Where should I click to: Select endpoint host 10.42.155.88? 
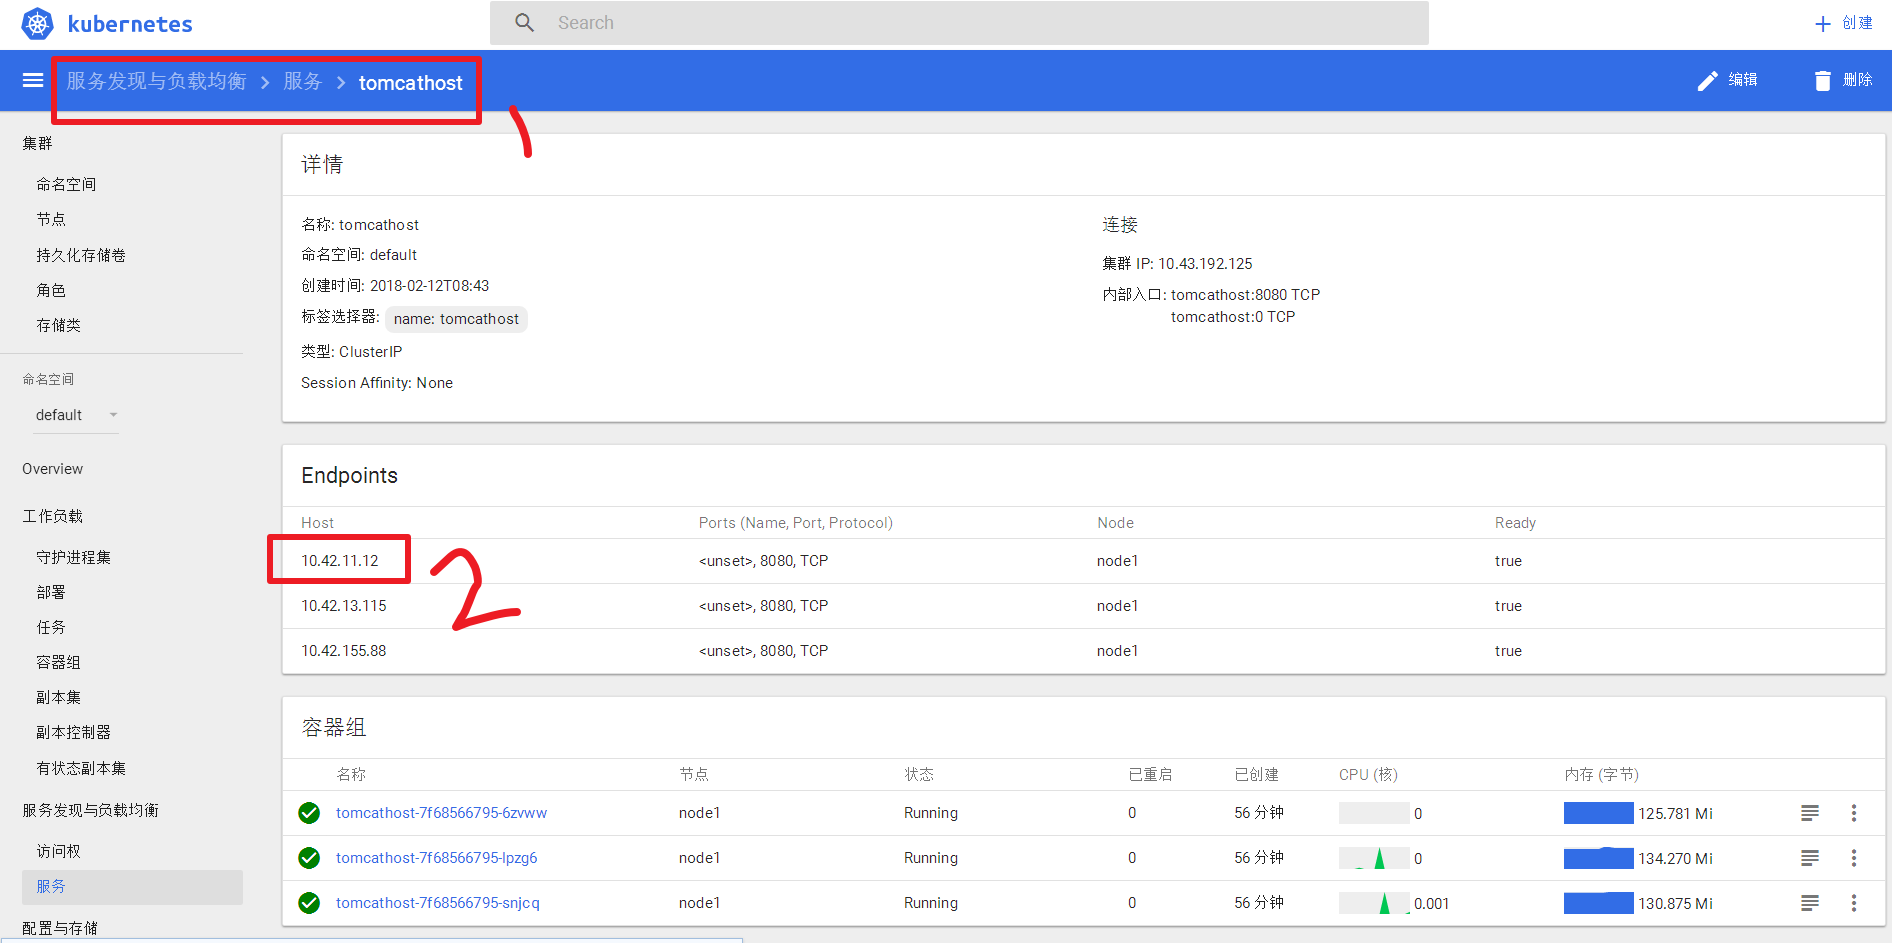(343, 651)
